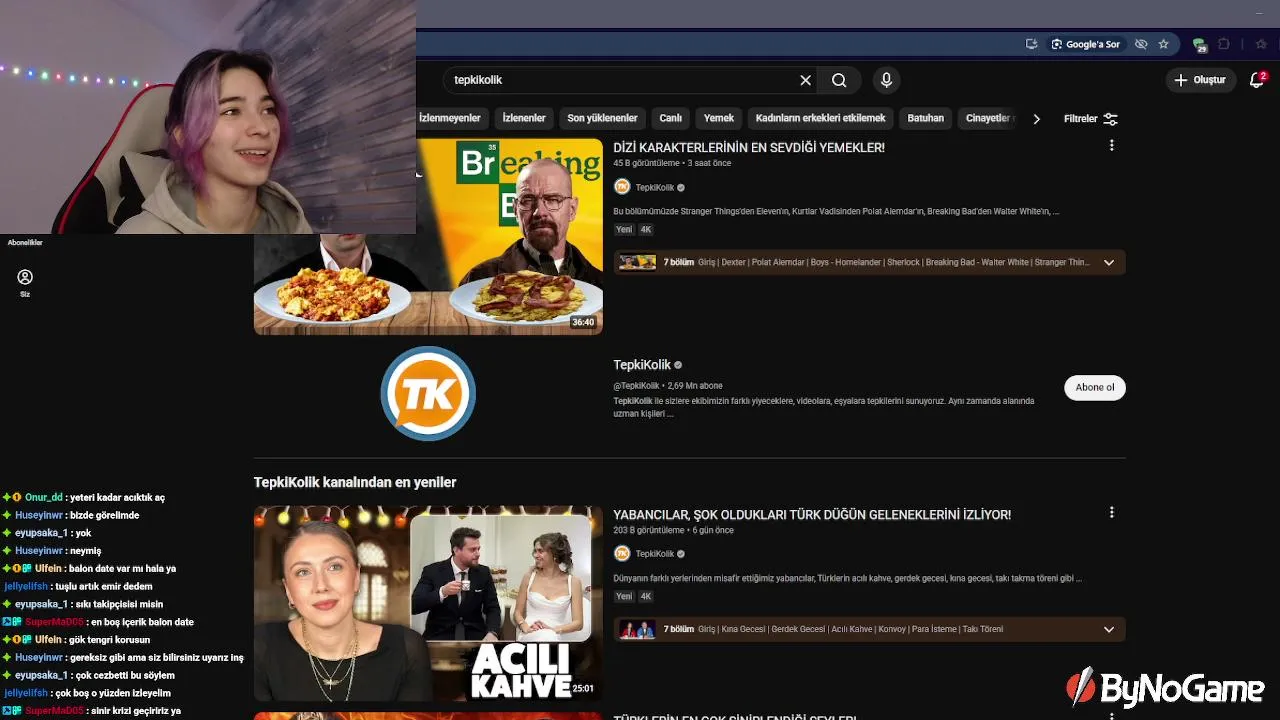Open the Siz profile icon in sidebar

coord(25,283)
